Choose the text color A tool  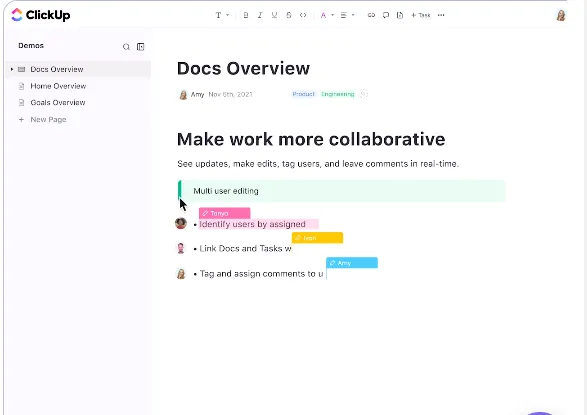323,15
